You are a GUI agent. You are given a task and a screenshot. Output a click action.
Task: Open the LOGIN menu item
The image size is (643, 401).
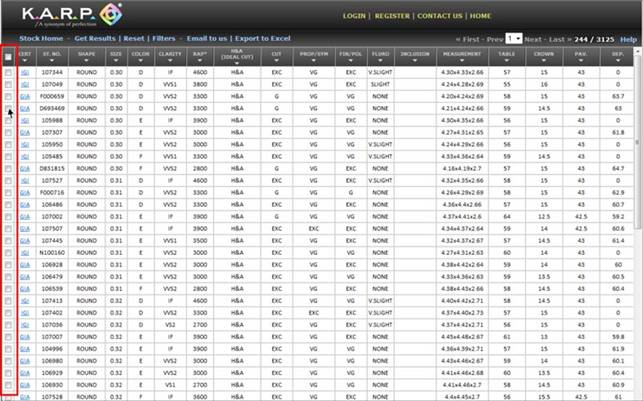pyautogui.click(x=354, y=16)
